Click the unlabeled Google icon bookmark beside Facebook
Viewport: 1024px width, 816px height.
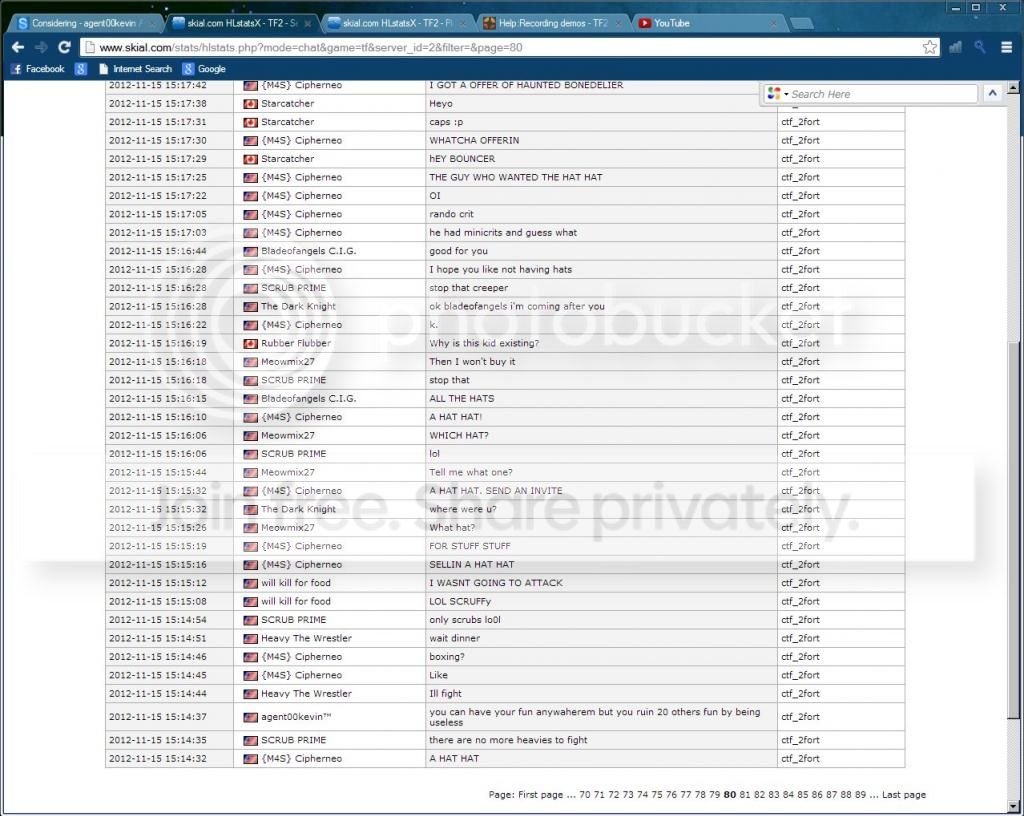click(x=80, y=69)
